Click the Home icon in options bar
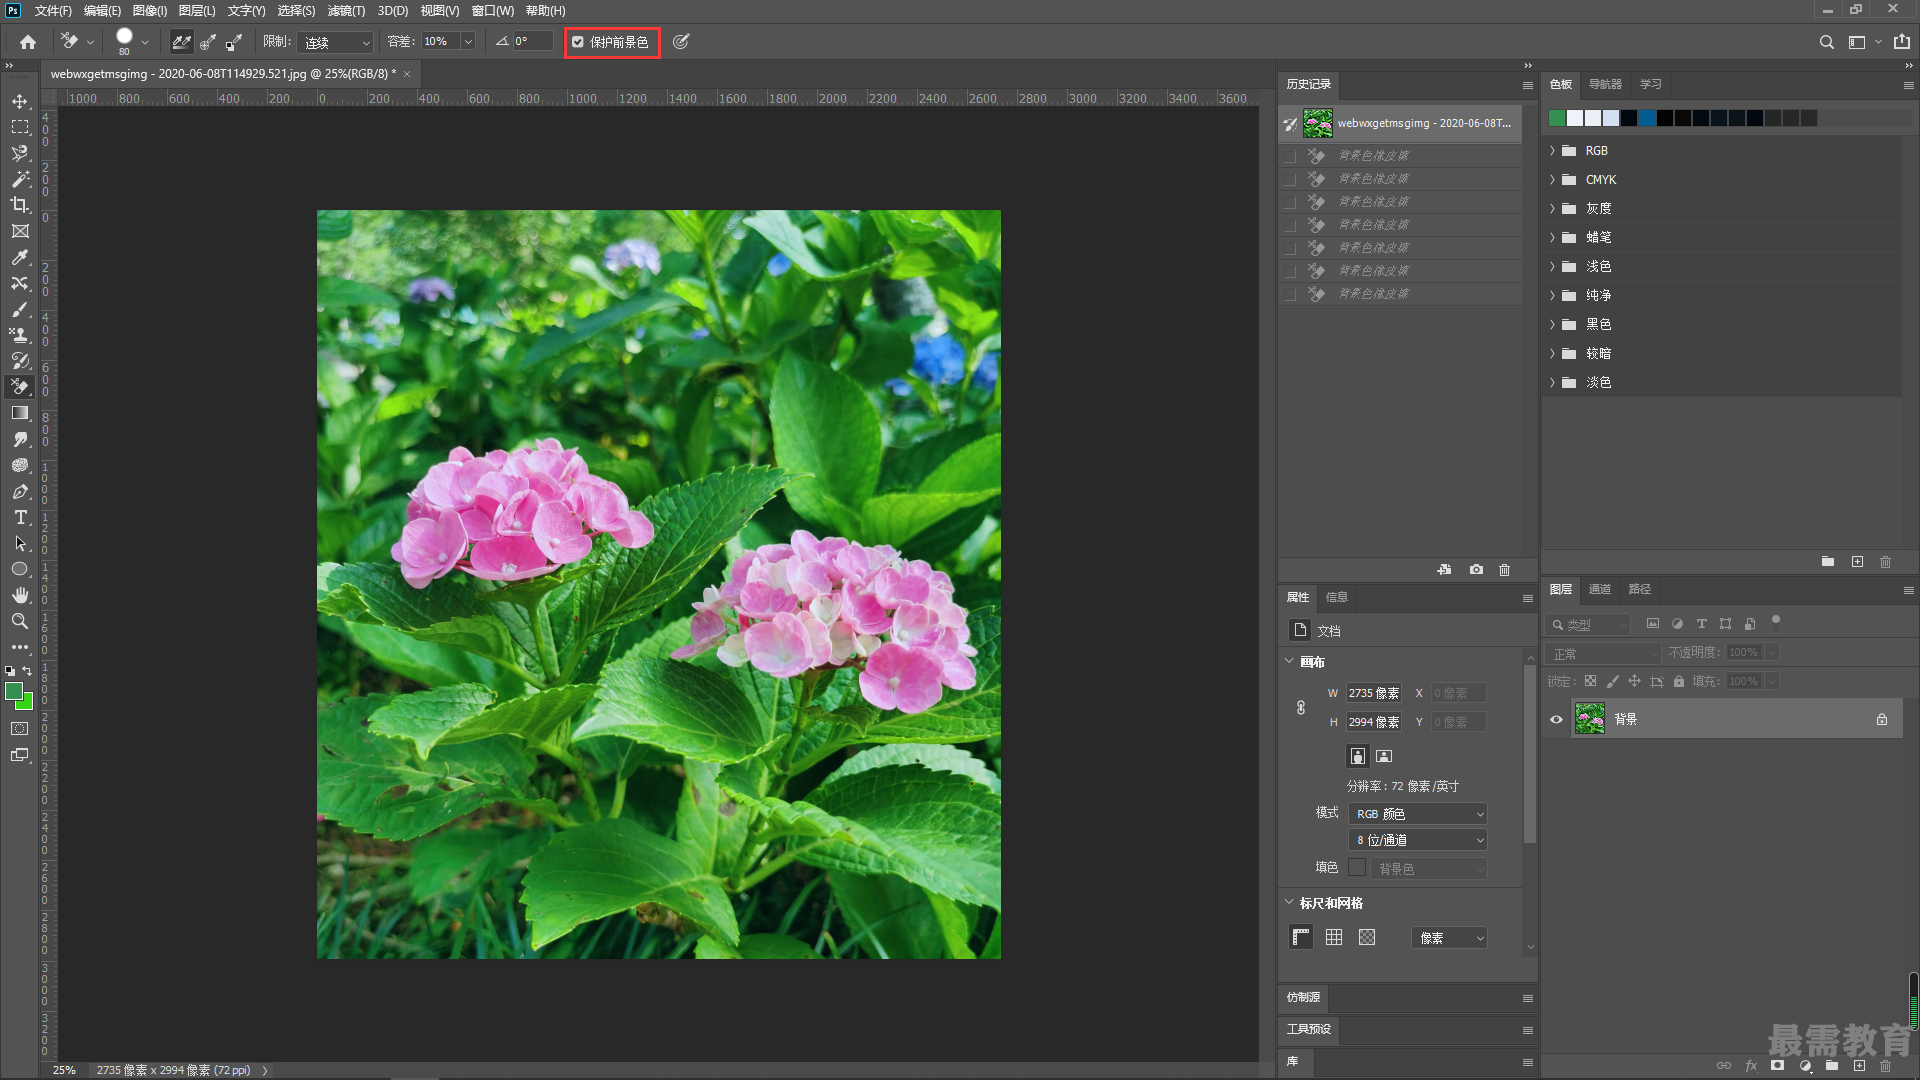Screen dimensions: 1920x1080 28,42
